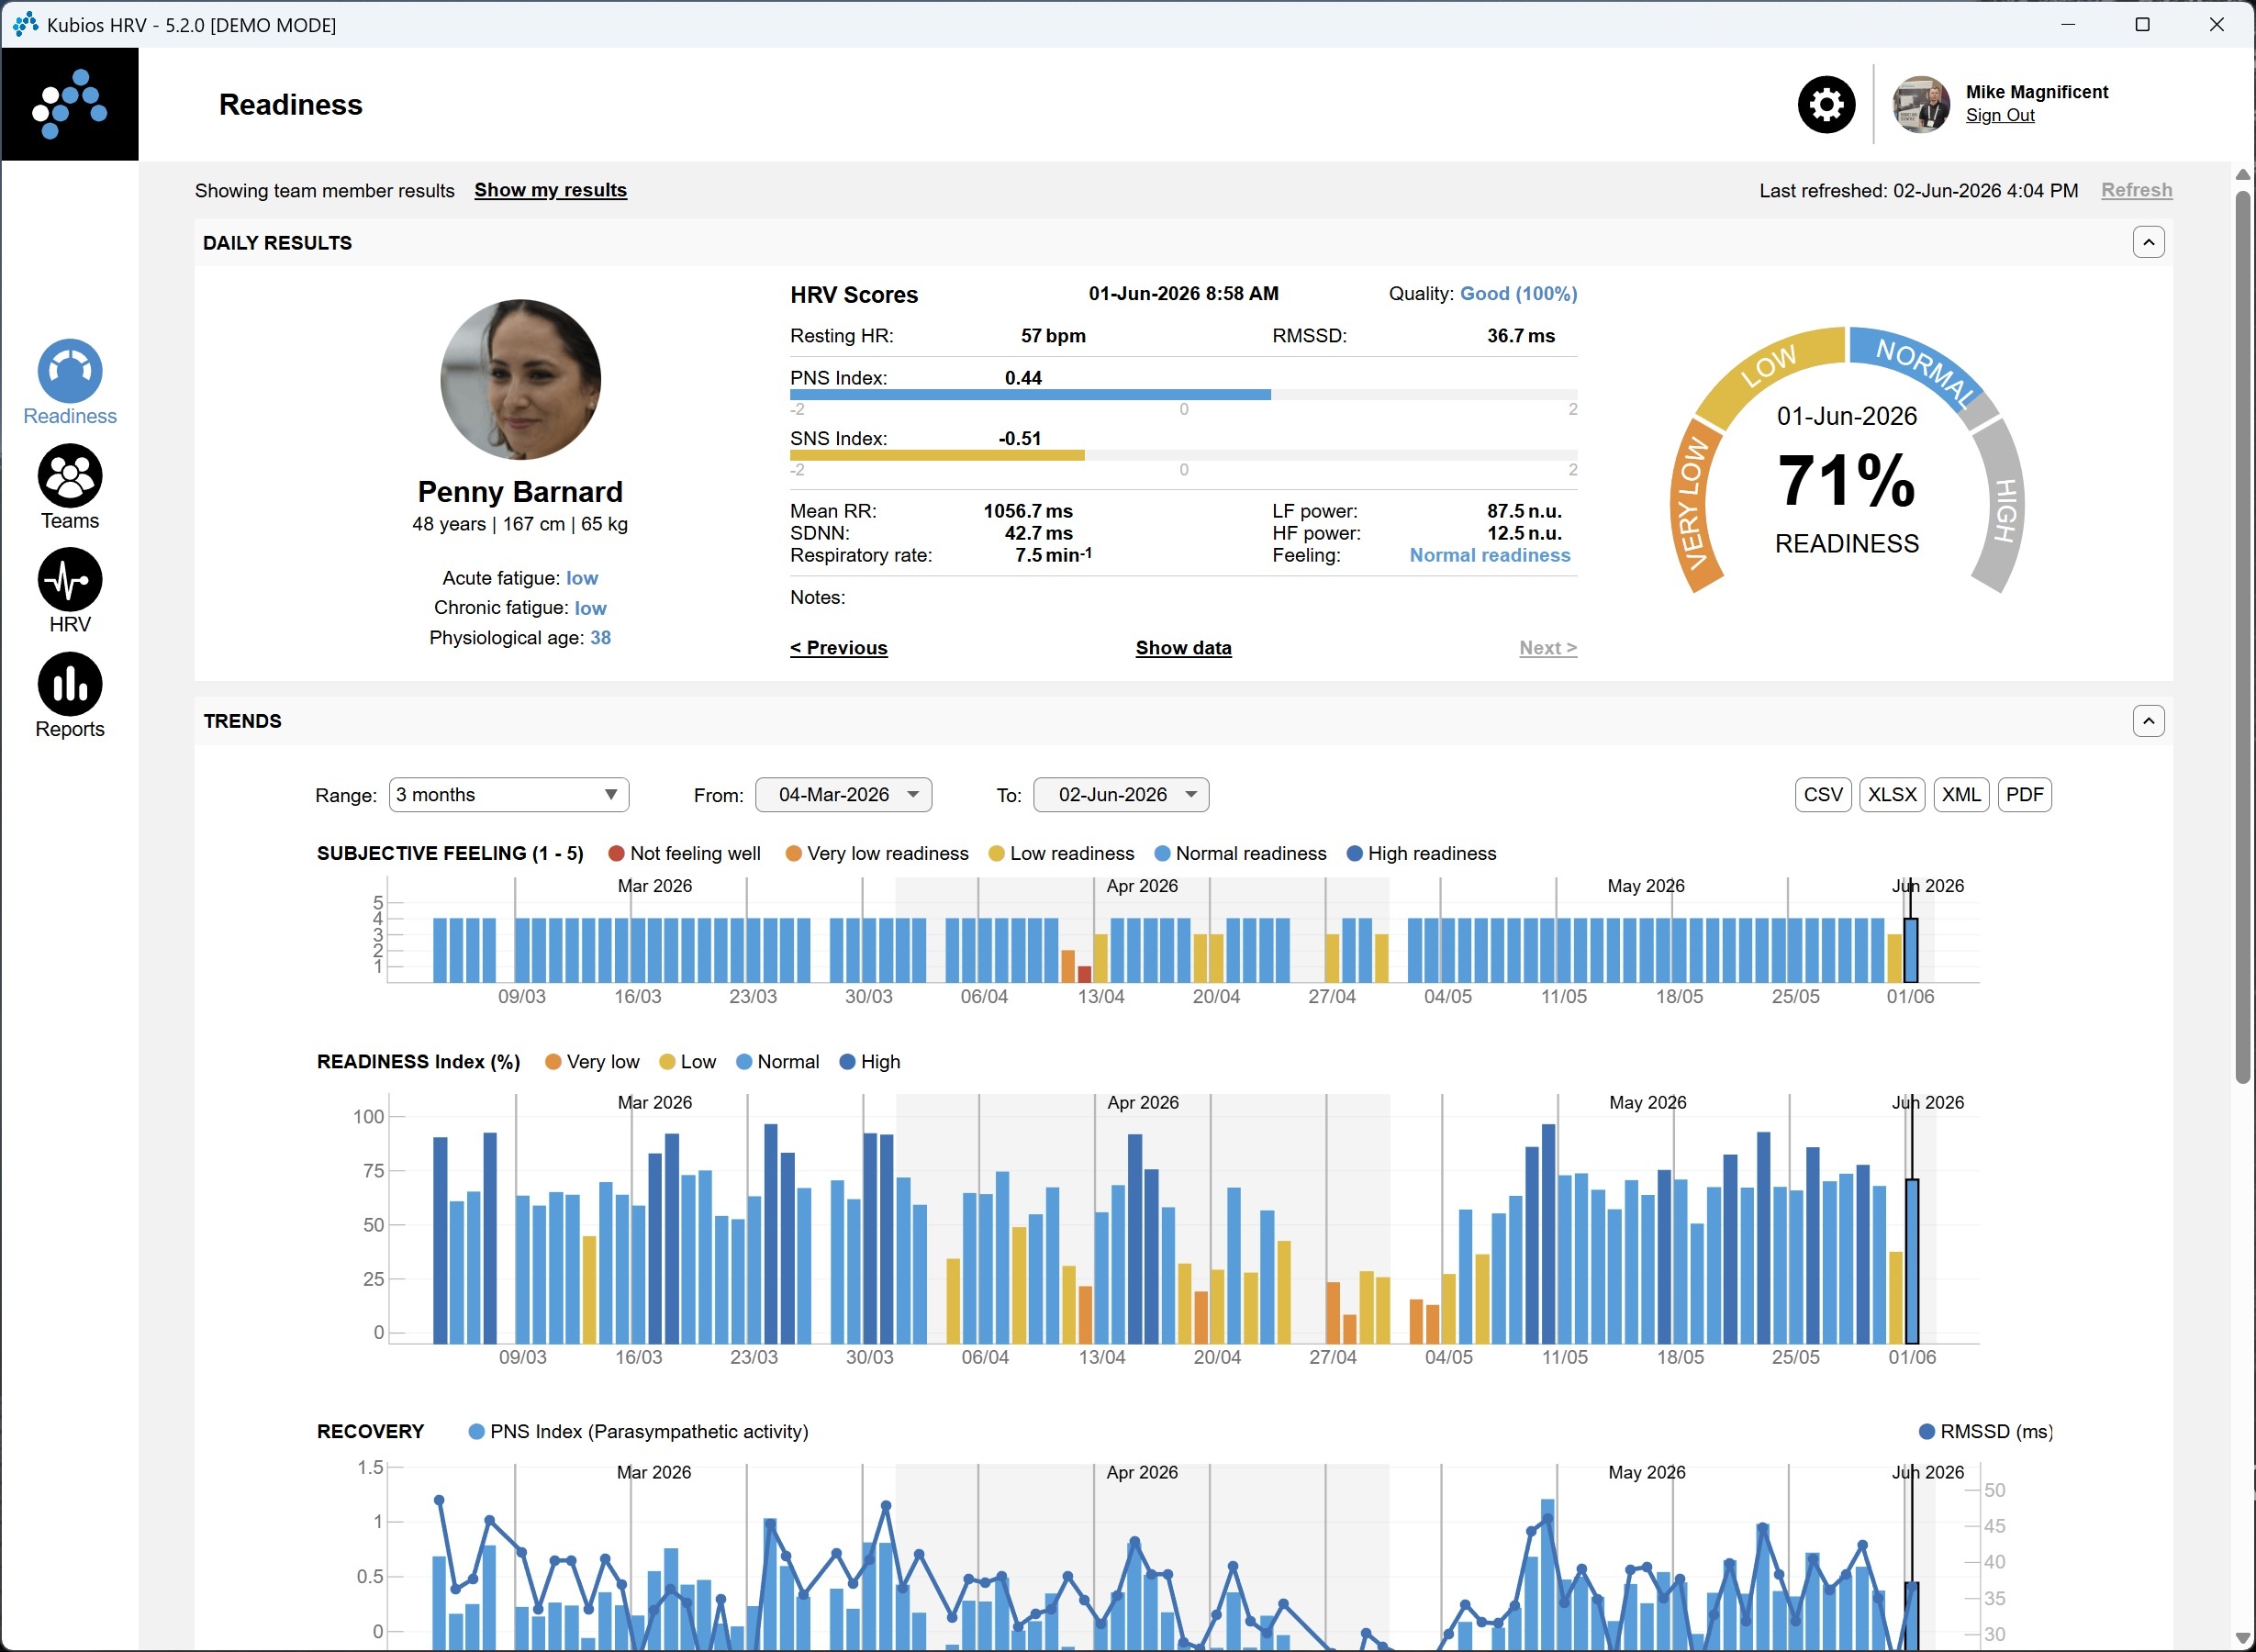Screen dimensions: 2256x1652
Task: Click the Penny Barnard name heading
Action: tap(520, 492)
